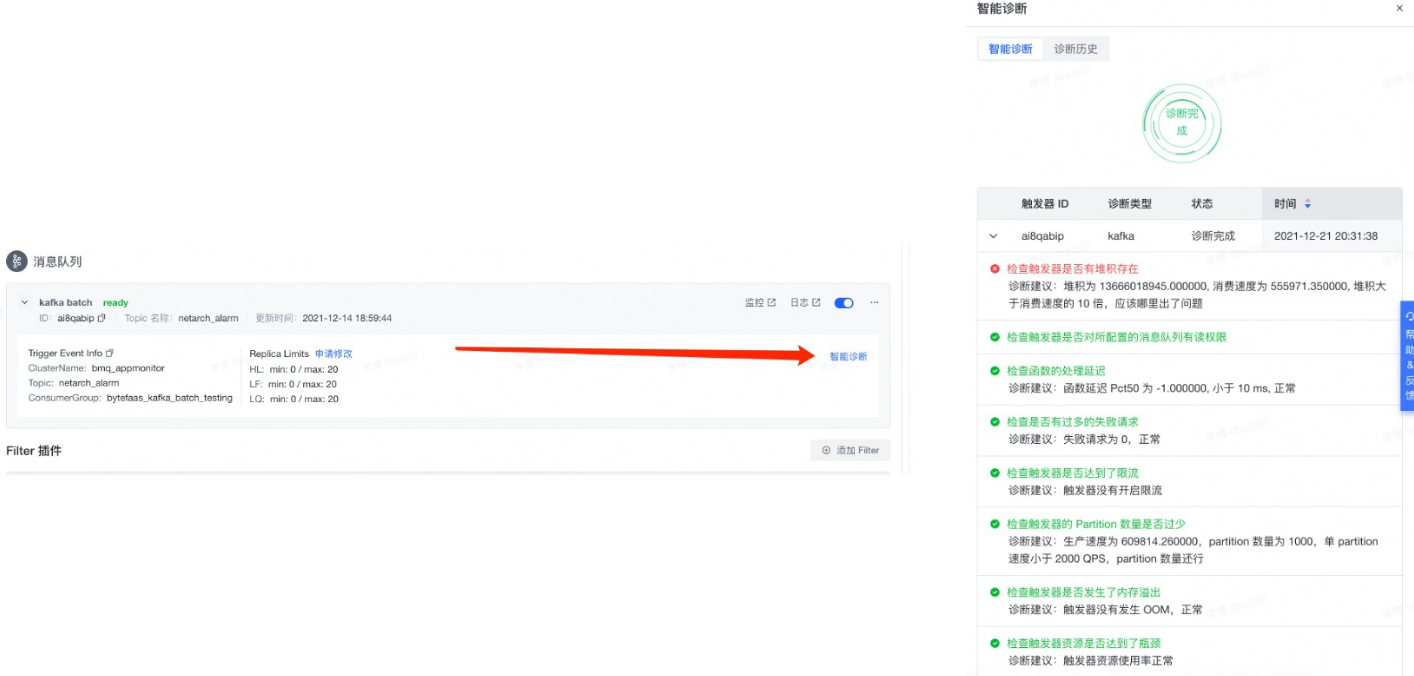Switch to the 诊断历史 tab

[1076, 48]
